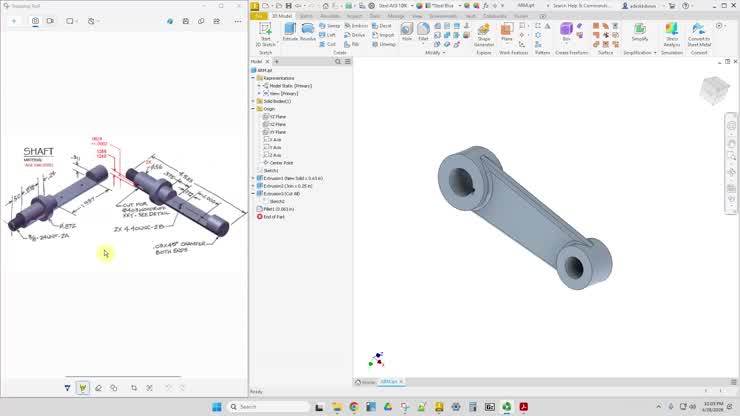
Task: Search the Model browser with the magnifier icon
Action: coord(337,61)
